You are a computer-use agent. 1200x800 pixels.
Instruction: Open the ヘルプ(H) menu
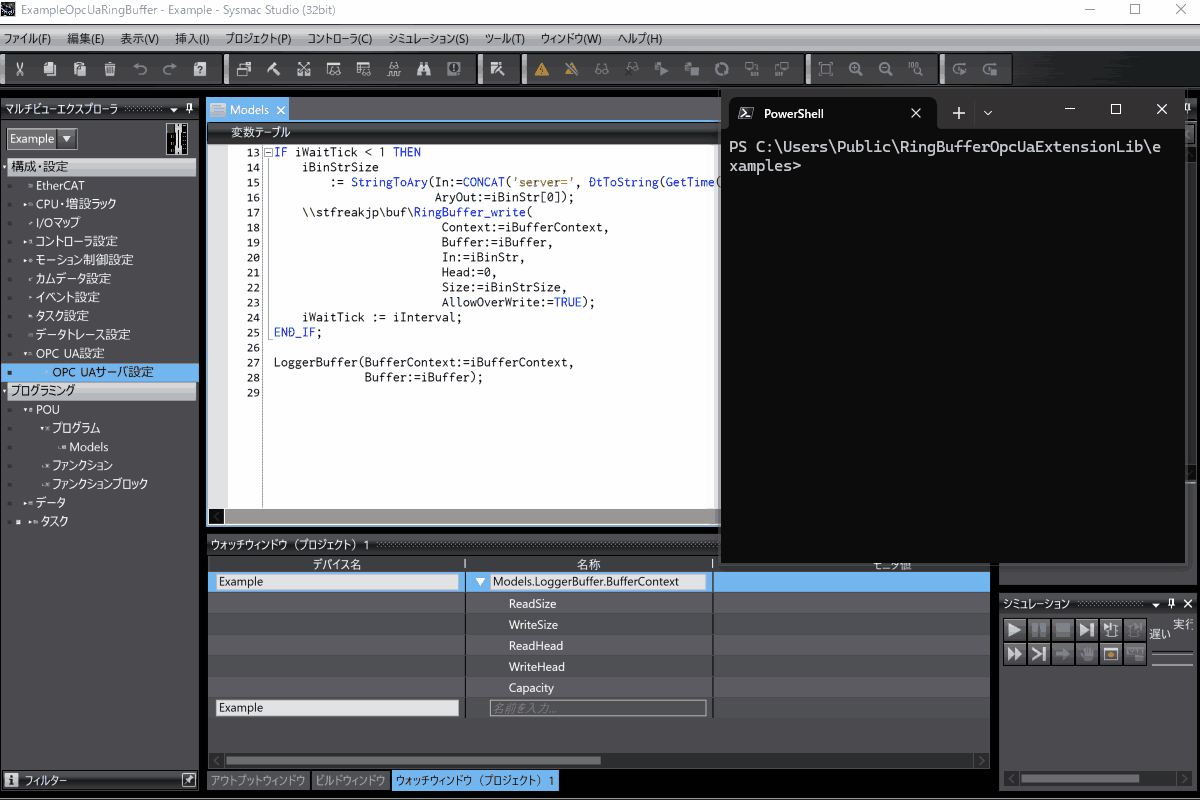coord(640,39)
